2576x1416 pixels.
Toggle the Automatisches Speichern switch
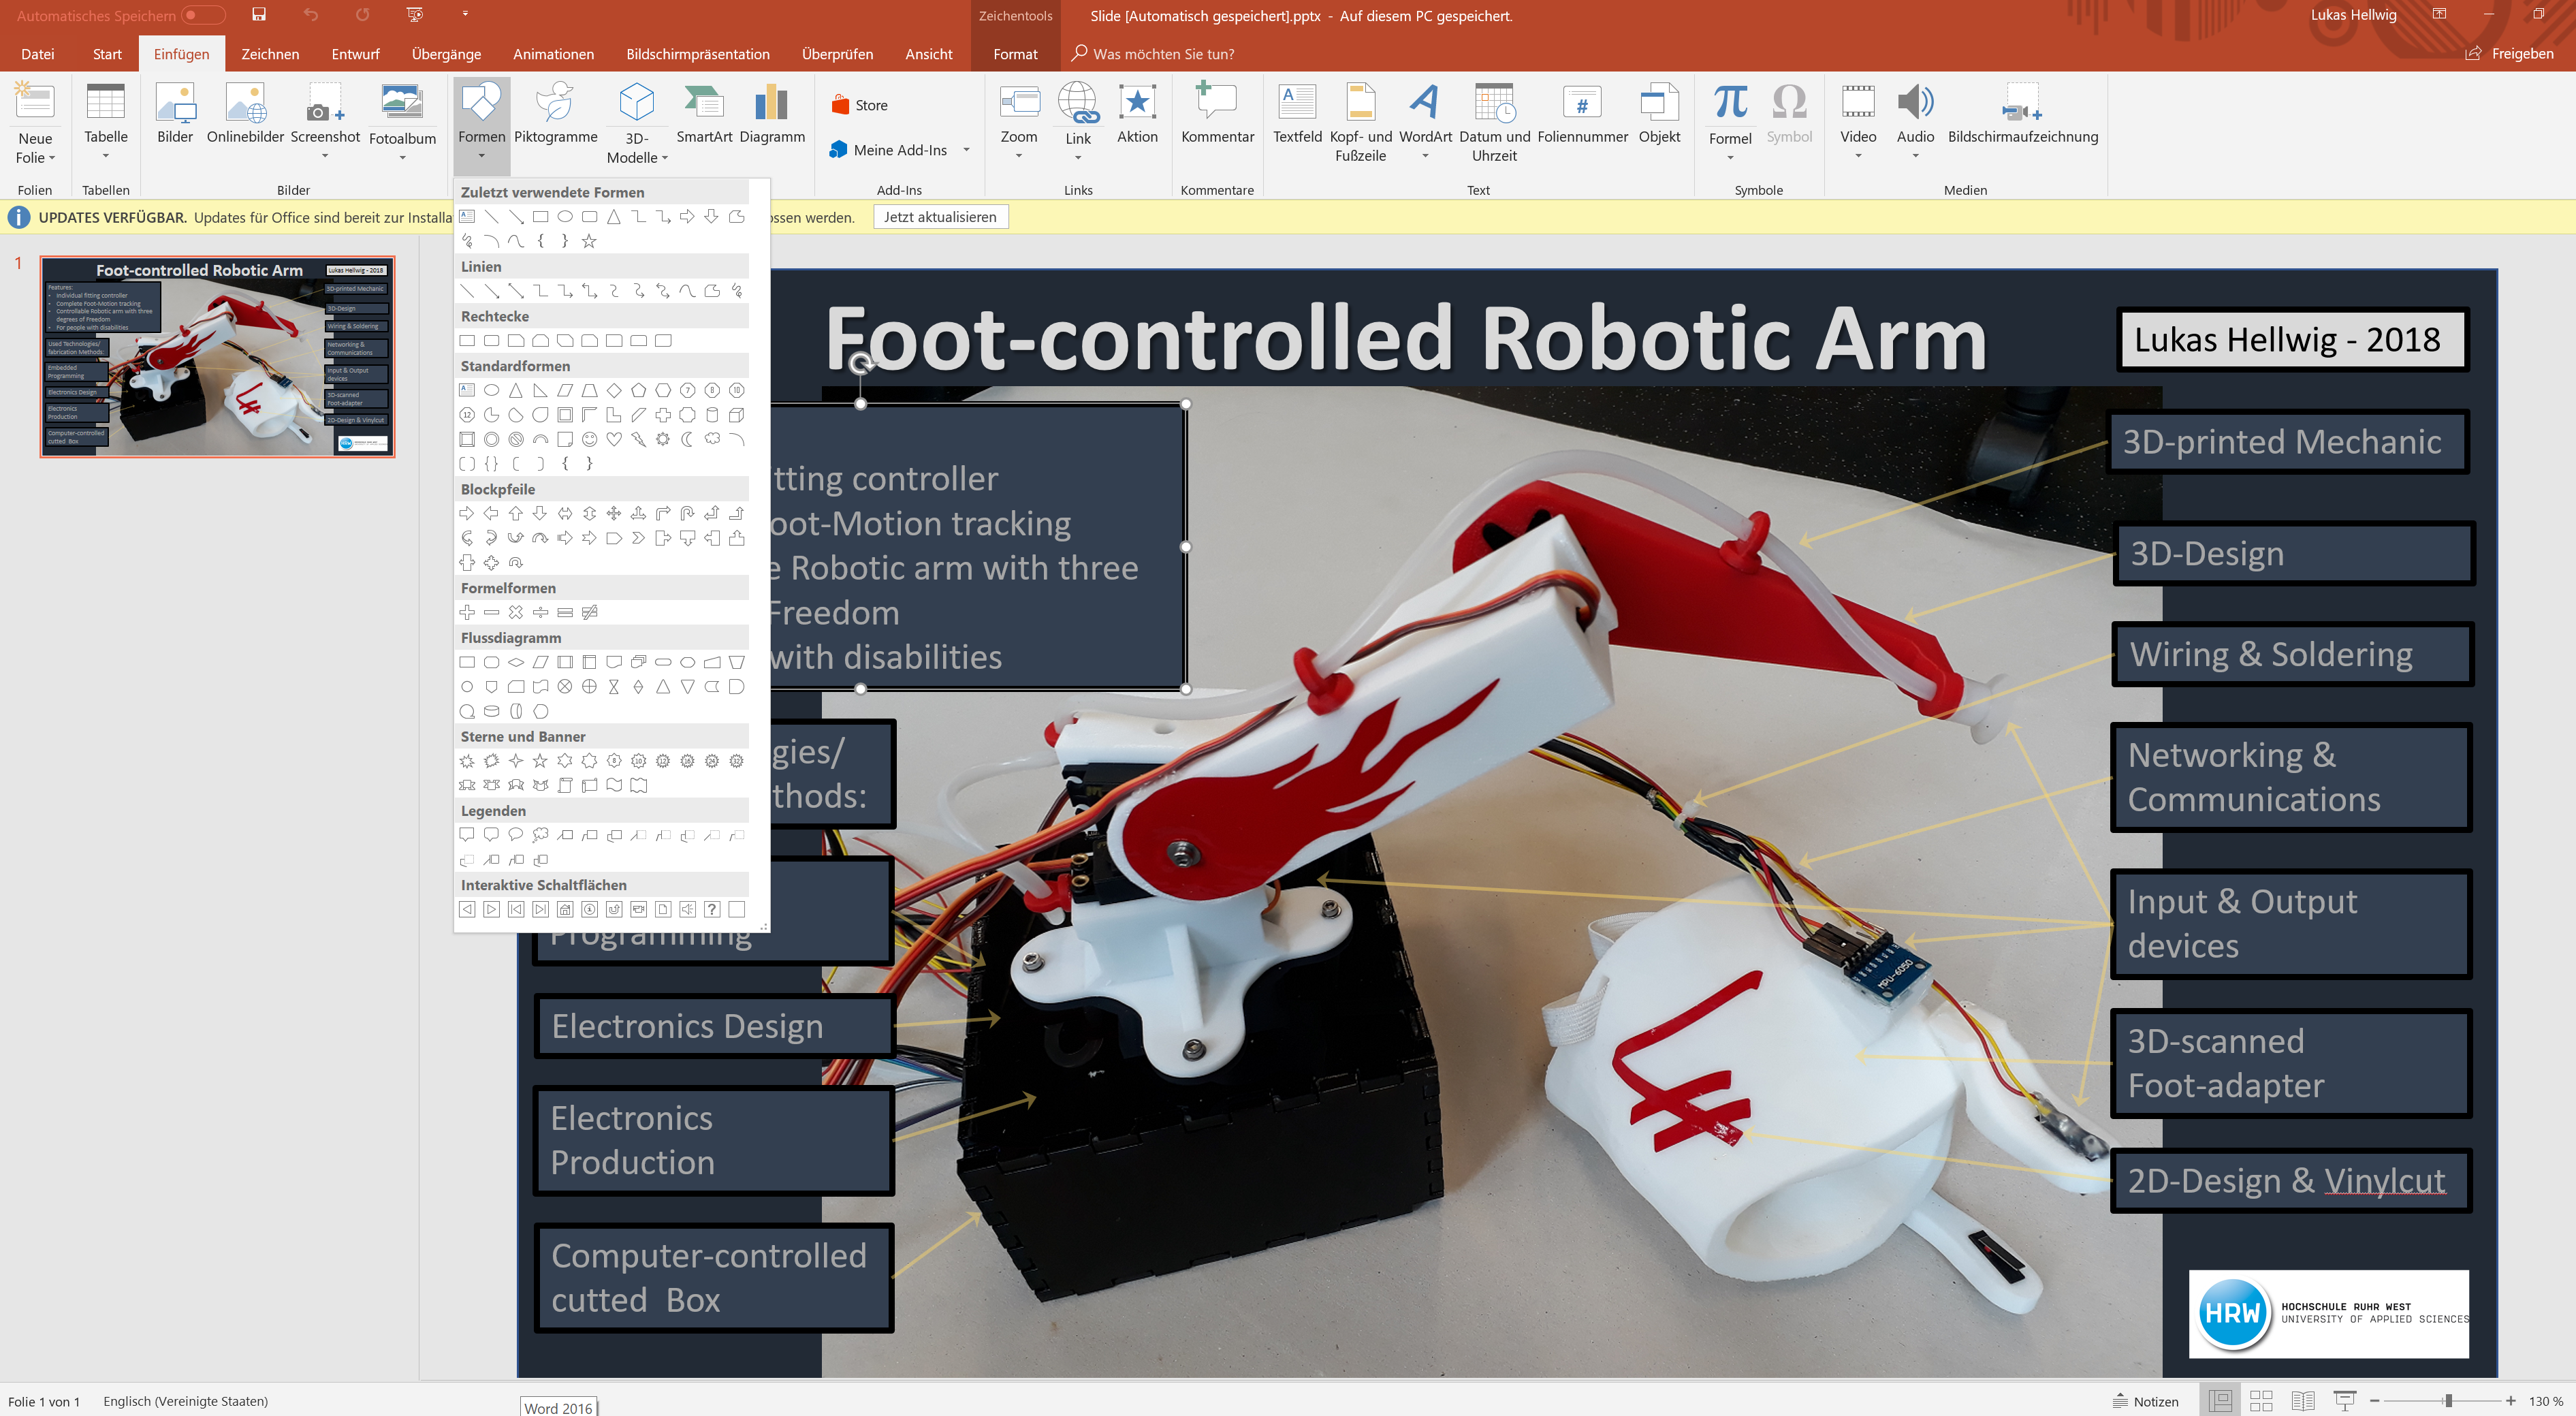203,15
